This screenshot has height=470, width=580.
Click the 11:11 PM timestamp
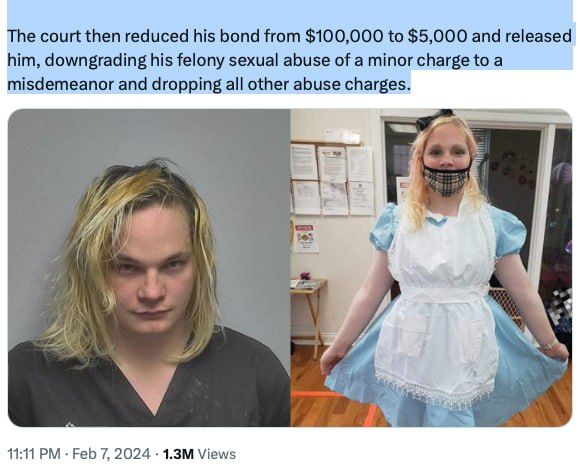point(34,454)
